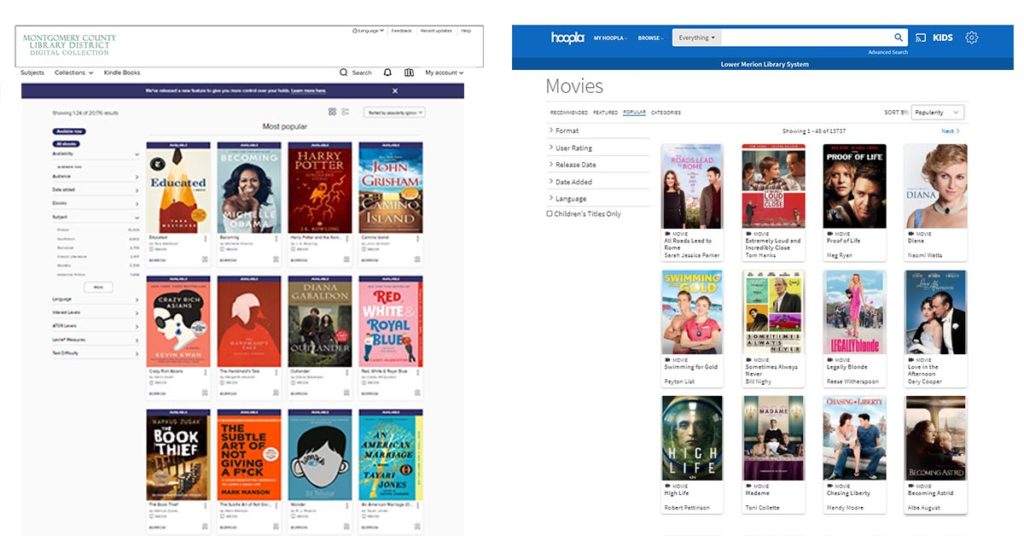Remove the All ebooks filter chip

coord(67,144)
